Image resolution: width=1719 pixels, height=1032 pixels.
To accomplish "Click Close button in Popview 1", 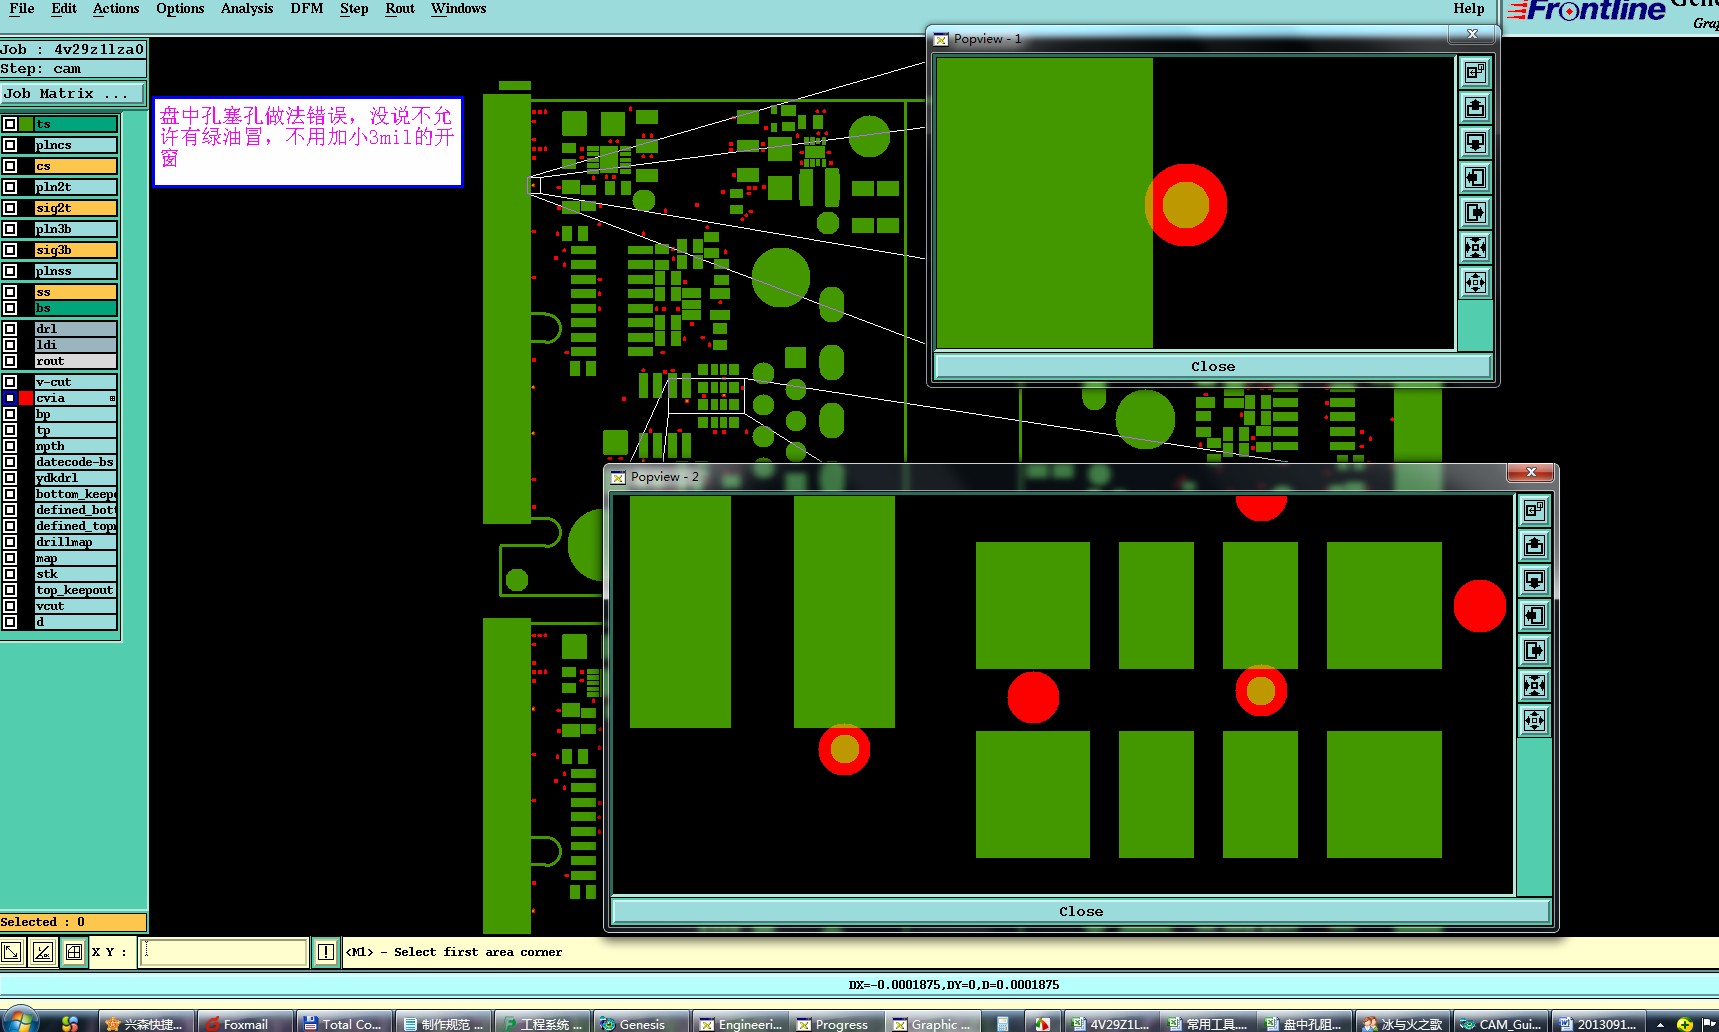I will pyautogui.click(x=1213, y=366).
